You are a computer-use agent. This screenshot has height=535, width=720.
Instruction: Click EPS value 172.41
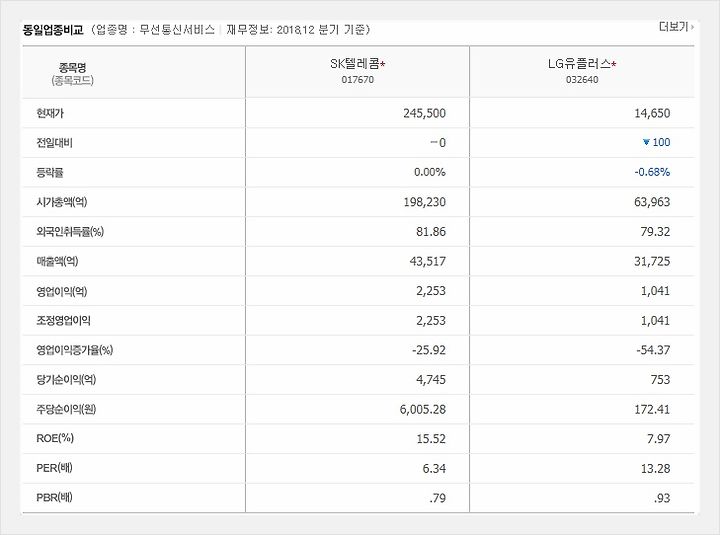coord(652,409)
